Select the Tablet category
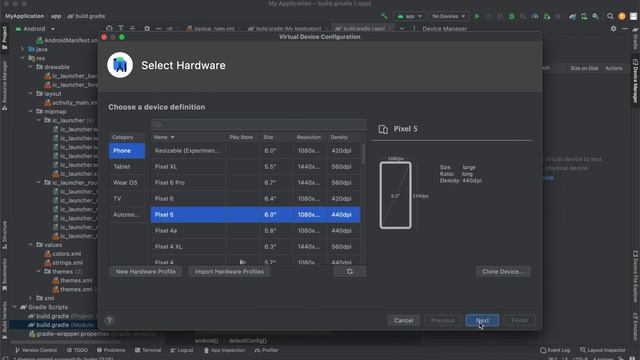The image size is (640, 360). (127, 167)
